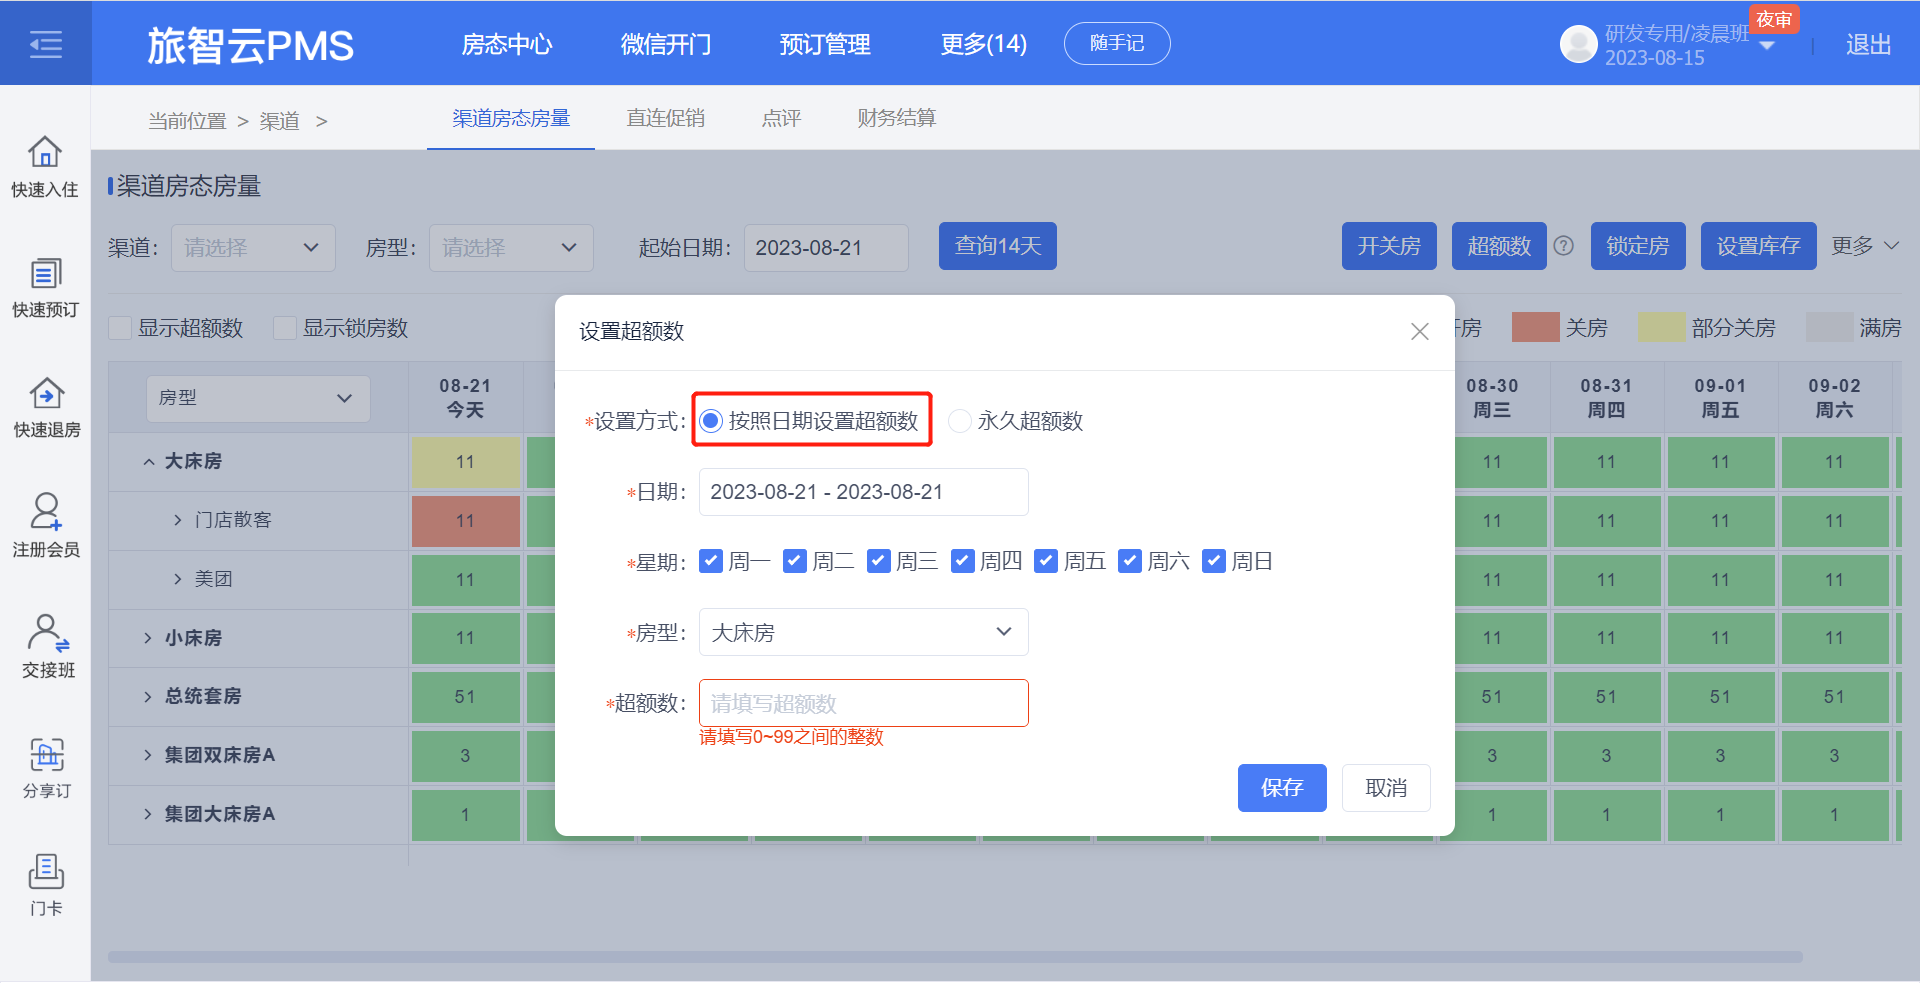Open the 房态中心 top menu
Viewport: 1920px width, 983px height.
click(507, 44)
